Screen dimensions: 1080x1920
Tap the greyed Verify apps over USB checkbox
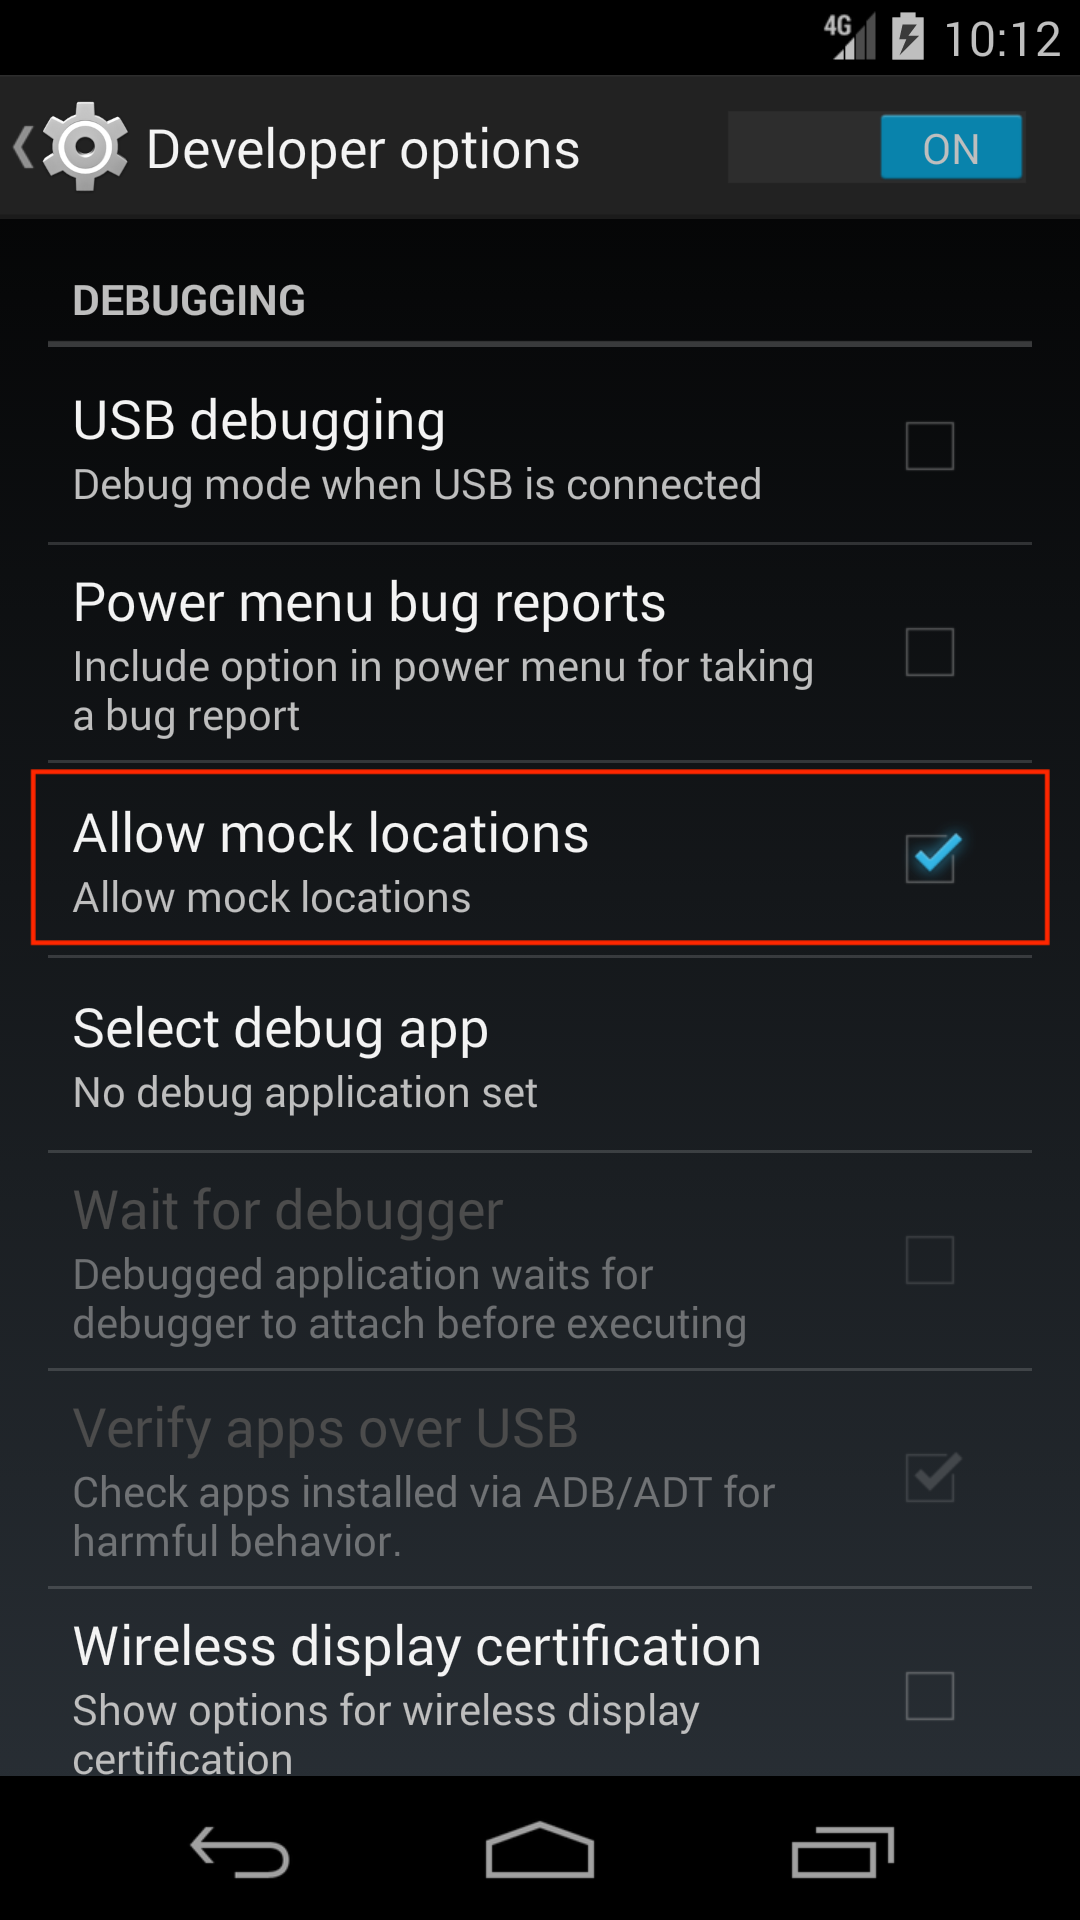coord(932,1477)
